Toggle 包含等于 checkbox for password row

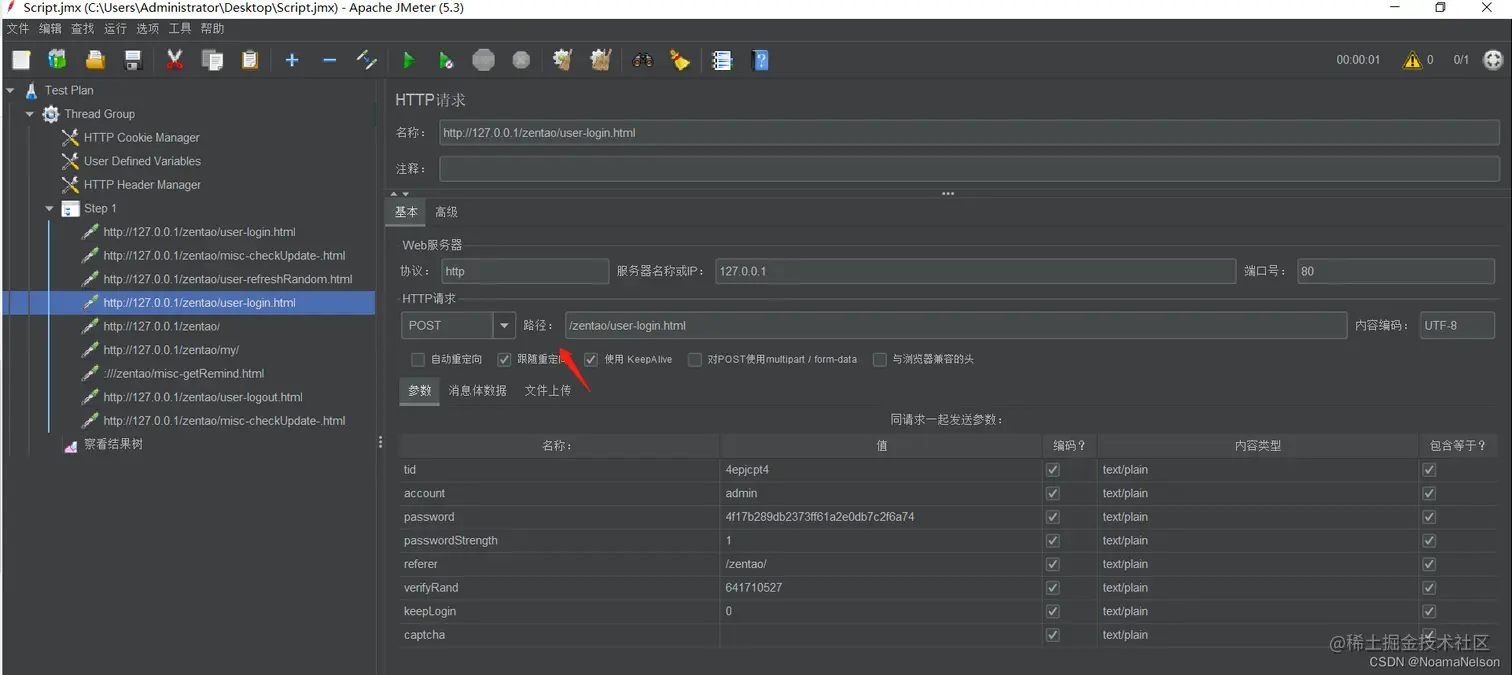click(1429, 517)
